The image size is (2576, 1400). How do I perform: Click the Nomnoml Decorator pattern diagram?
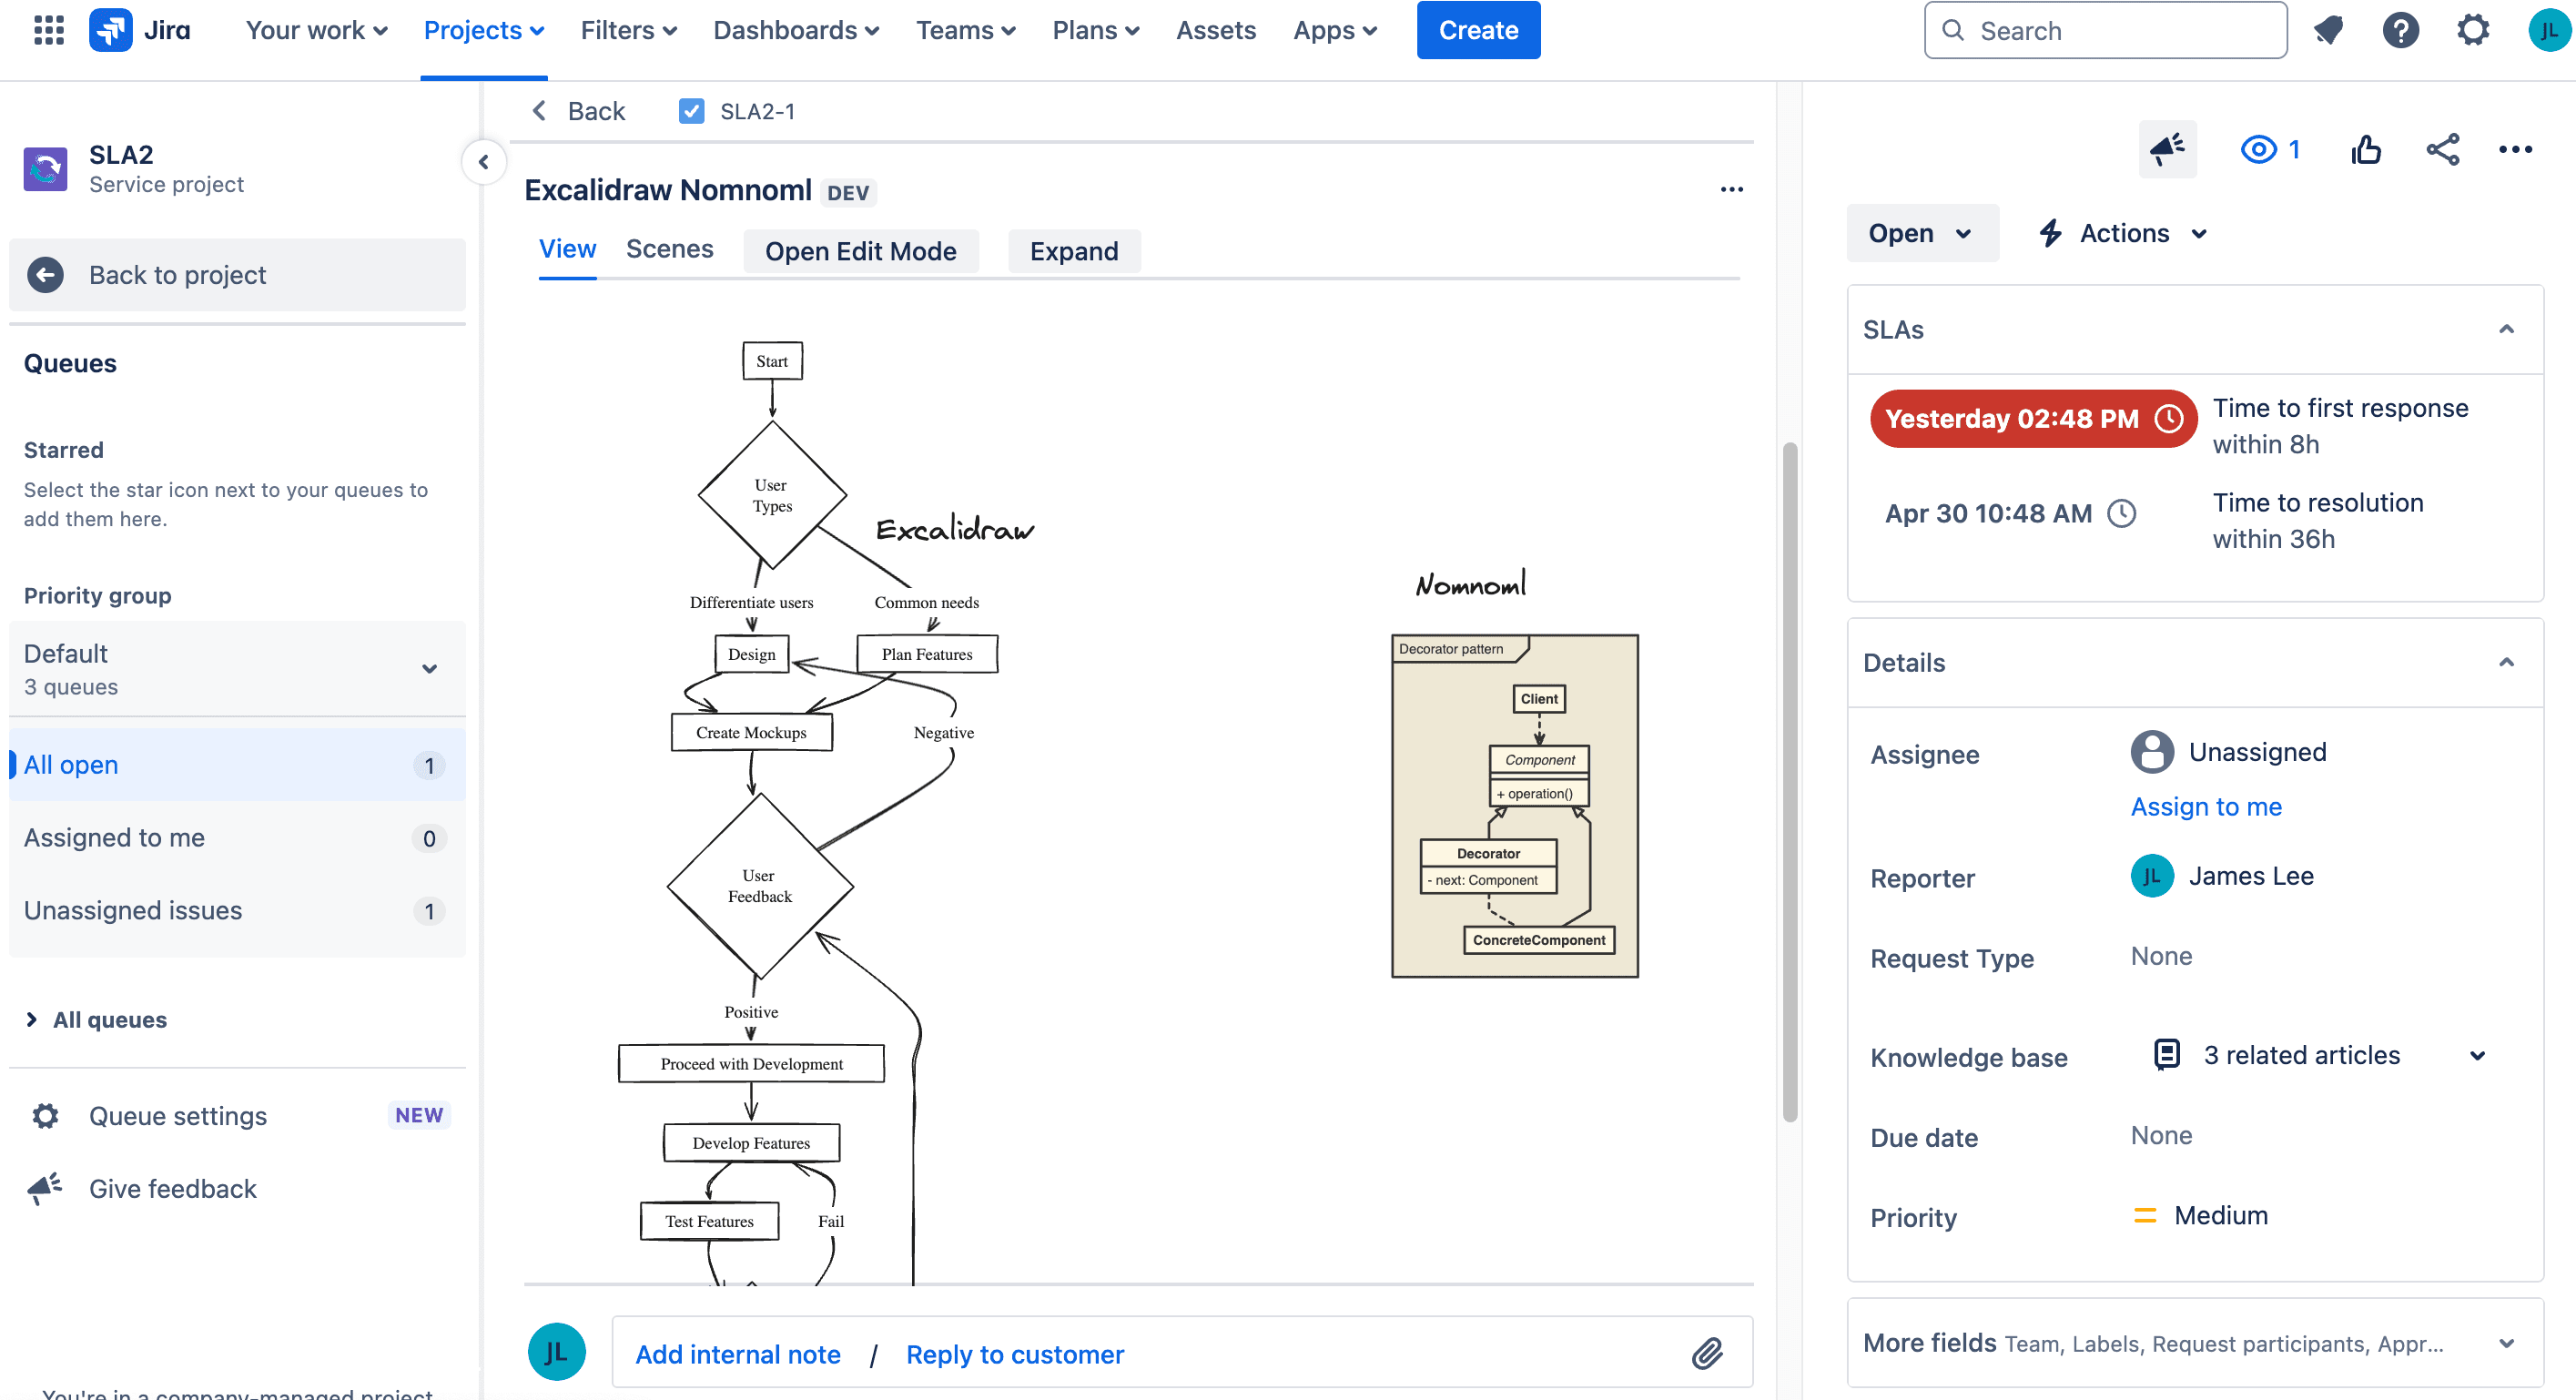click(1514, 805)
